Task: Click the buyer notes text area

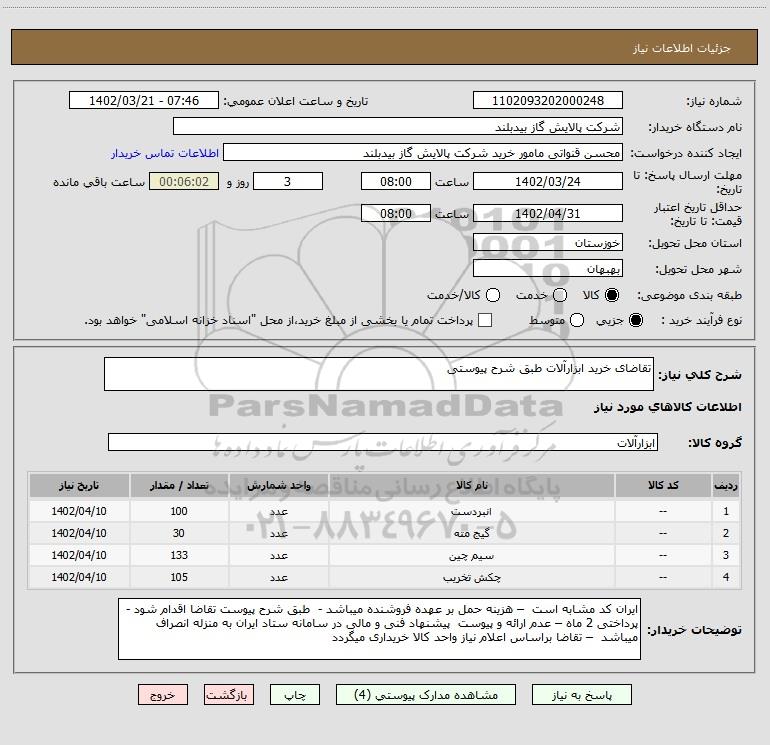Action: (379, 629)
